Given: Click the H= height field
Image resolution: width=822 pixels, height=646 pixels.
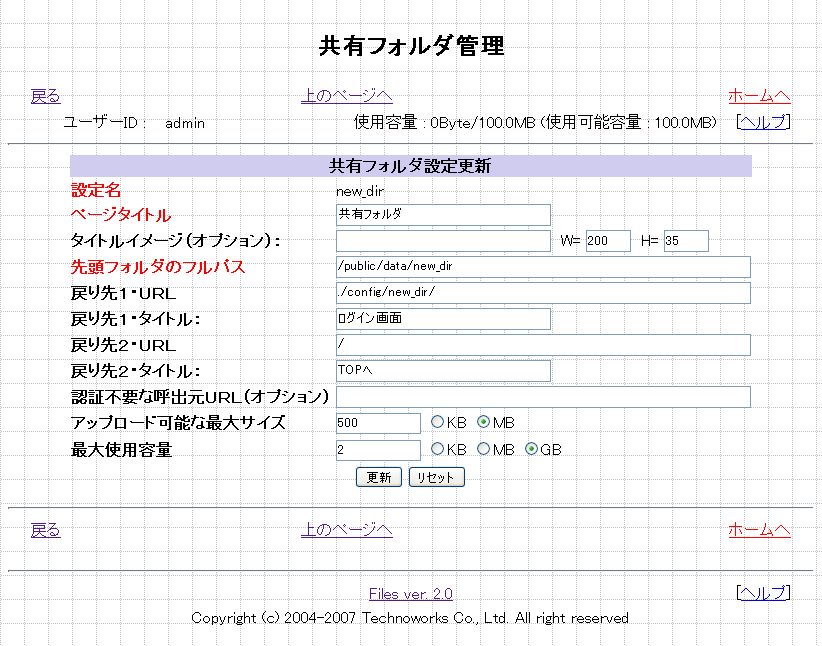Looking at the screenshot, I should pos(685,241).
